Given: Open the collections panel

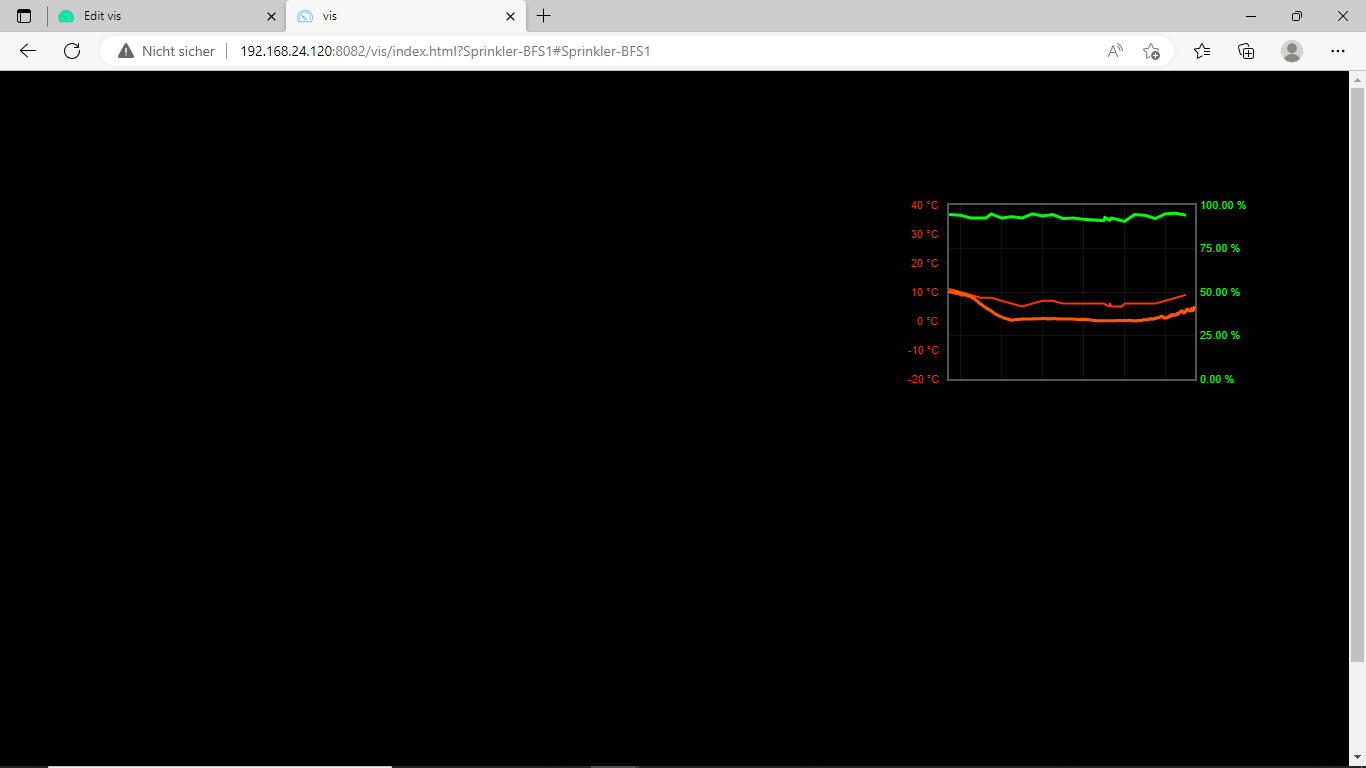Looking at the screenshot, I should pyautogui.click(x=1246, y=51).
